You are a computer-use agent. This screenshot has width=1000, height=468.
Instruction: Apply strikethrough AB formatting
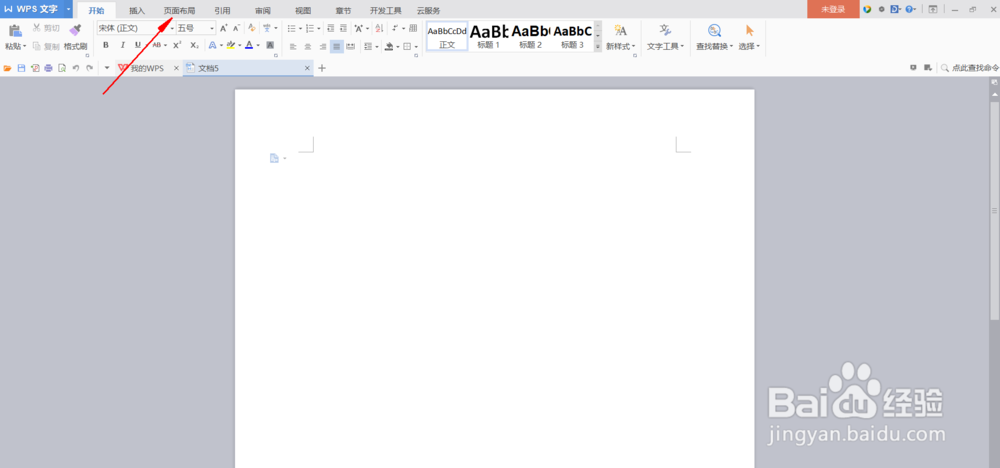coord(156,45)
